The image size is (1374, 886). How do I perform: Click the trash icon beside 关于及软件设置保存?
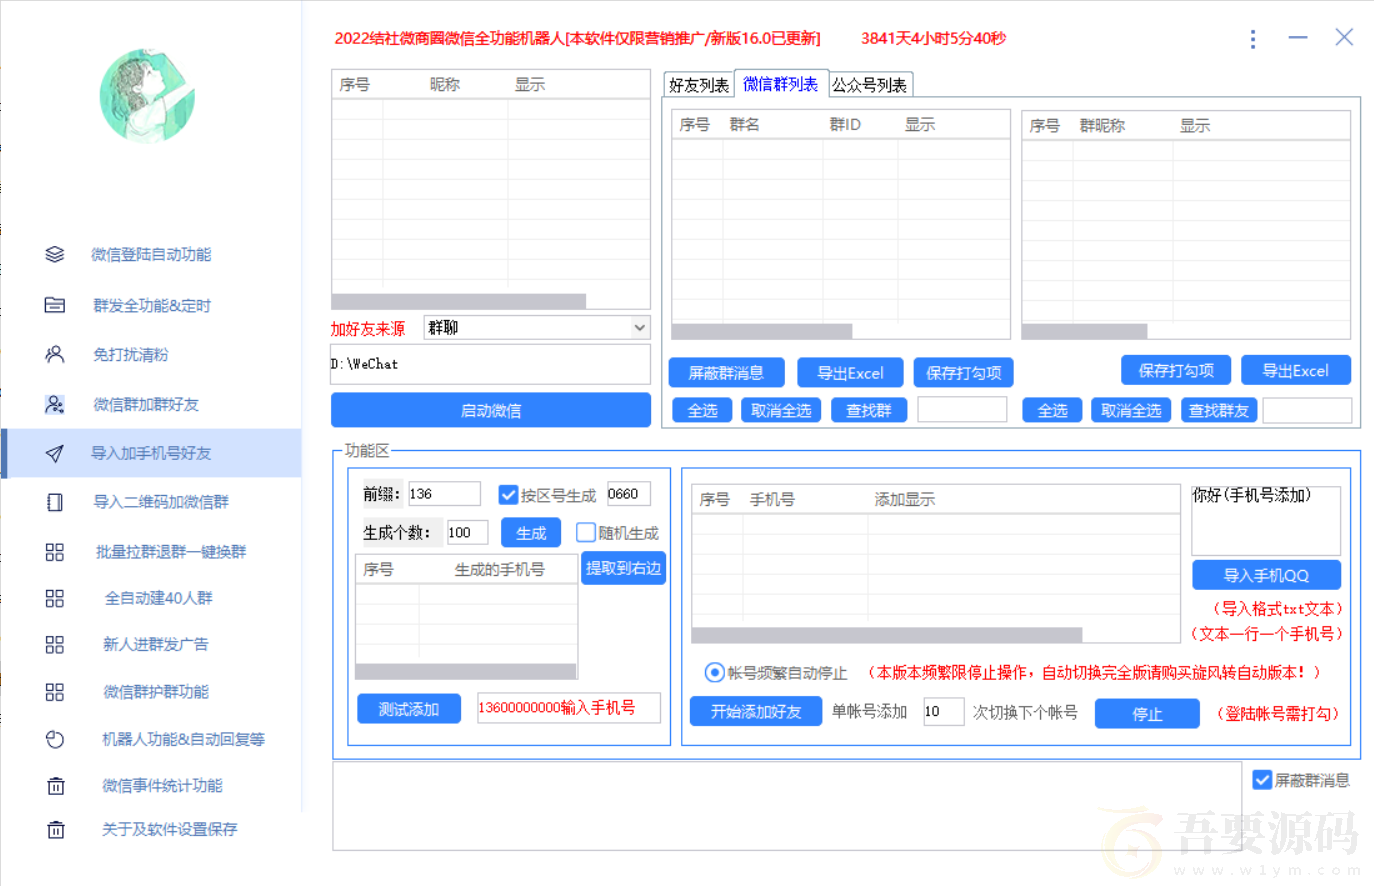click(x=56, y=829)
